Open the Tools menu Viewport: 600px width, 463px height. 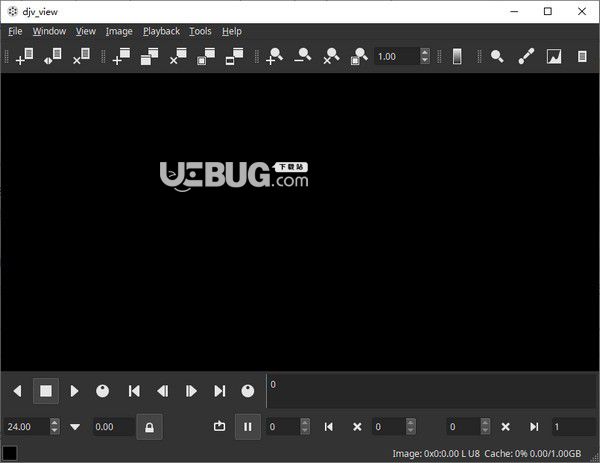(x=200, y=31)
